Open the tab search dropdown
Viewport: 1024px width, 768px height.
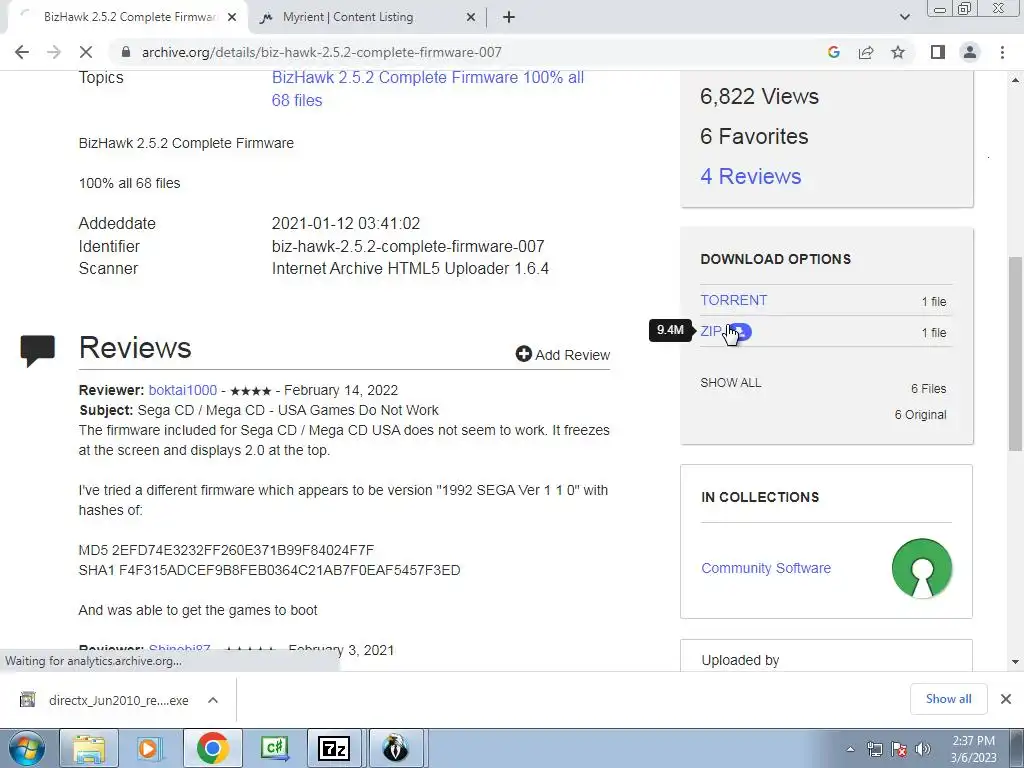[x=904, y=18]
